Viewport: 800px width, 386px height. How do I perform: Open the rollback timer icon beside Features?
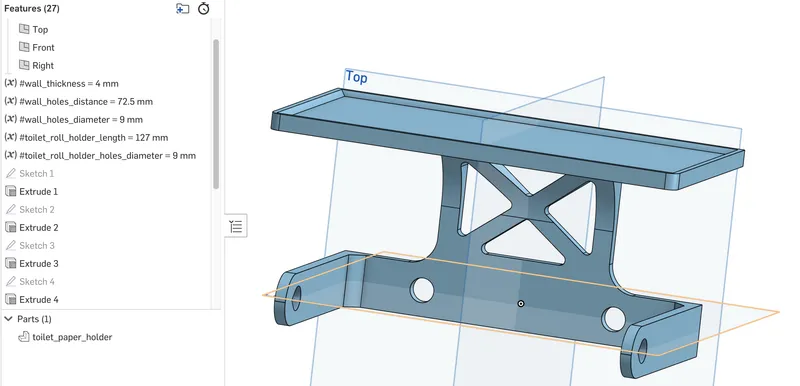click(x=204, y=9)
